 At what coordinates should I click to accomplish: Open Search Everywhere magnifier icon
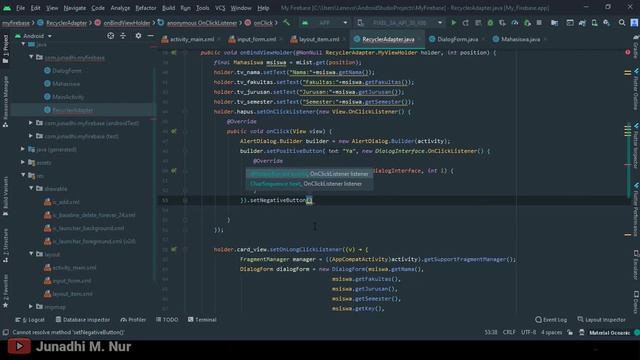pos(622,23)
